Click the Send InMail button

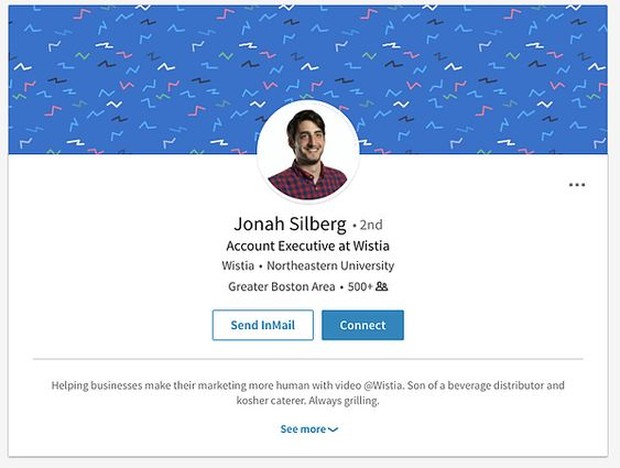click(x=262, y=325)
